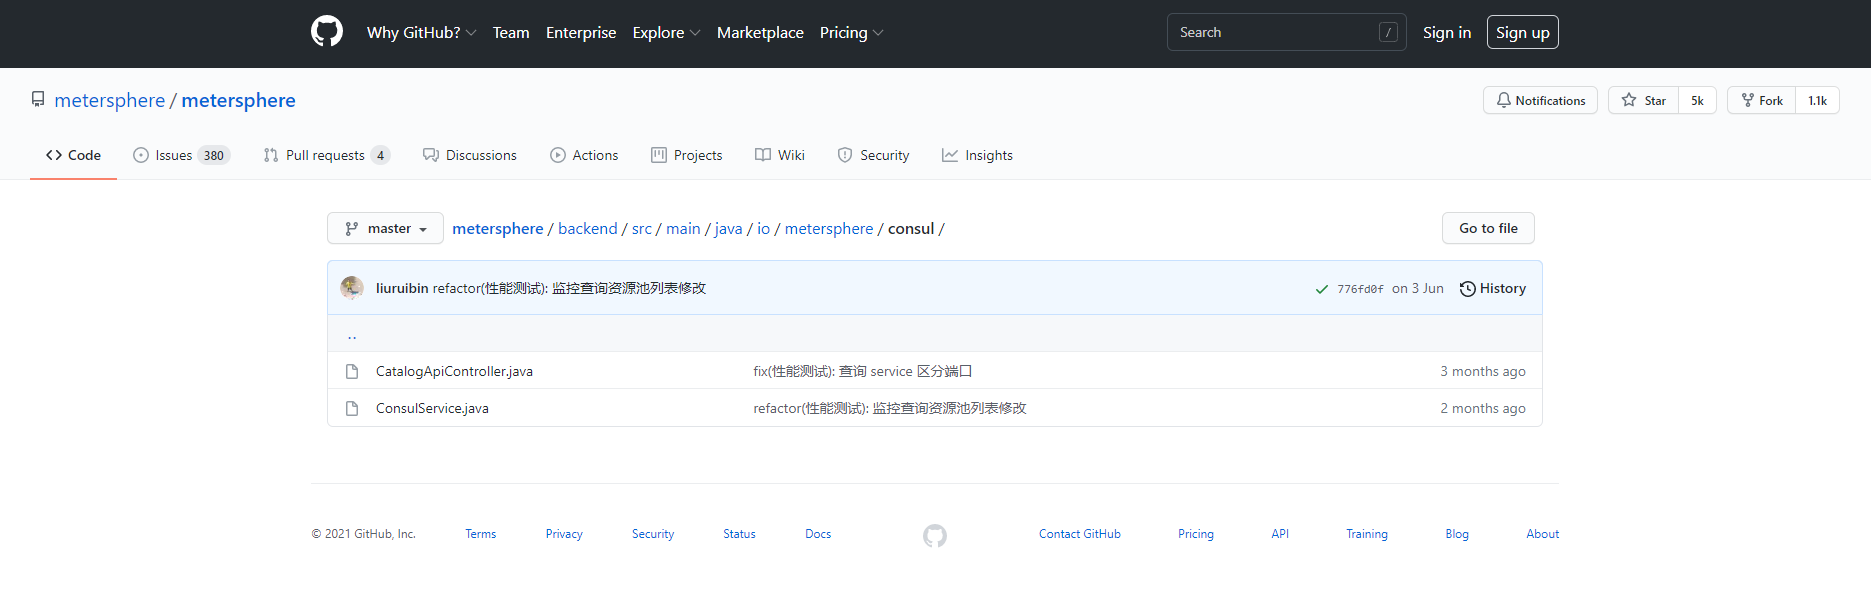
Task: Open the bold metersphere repository link
Action: [x=238, y=100]
